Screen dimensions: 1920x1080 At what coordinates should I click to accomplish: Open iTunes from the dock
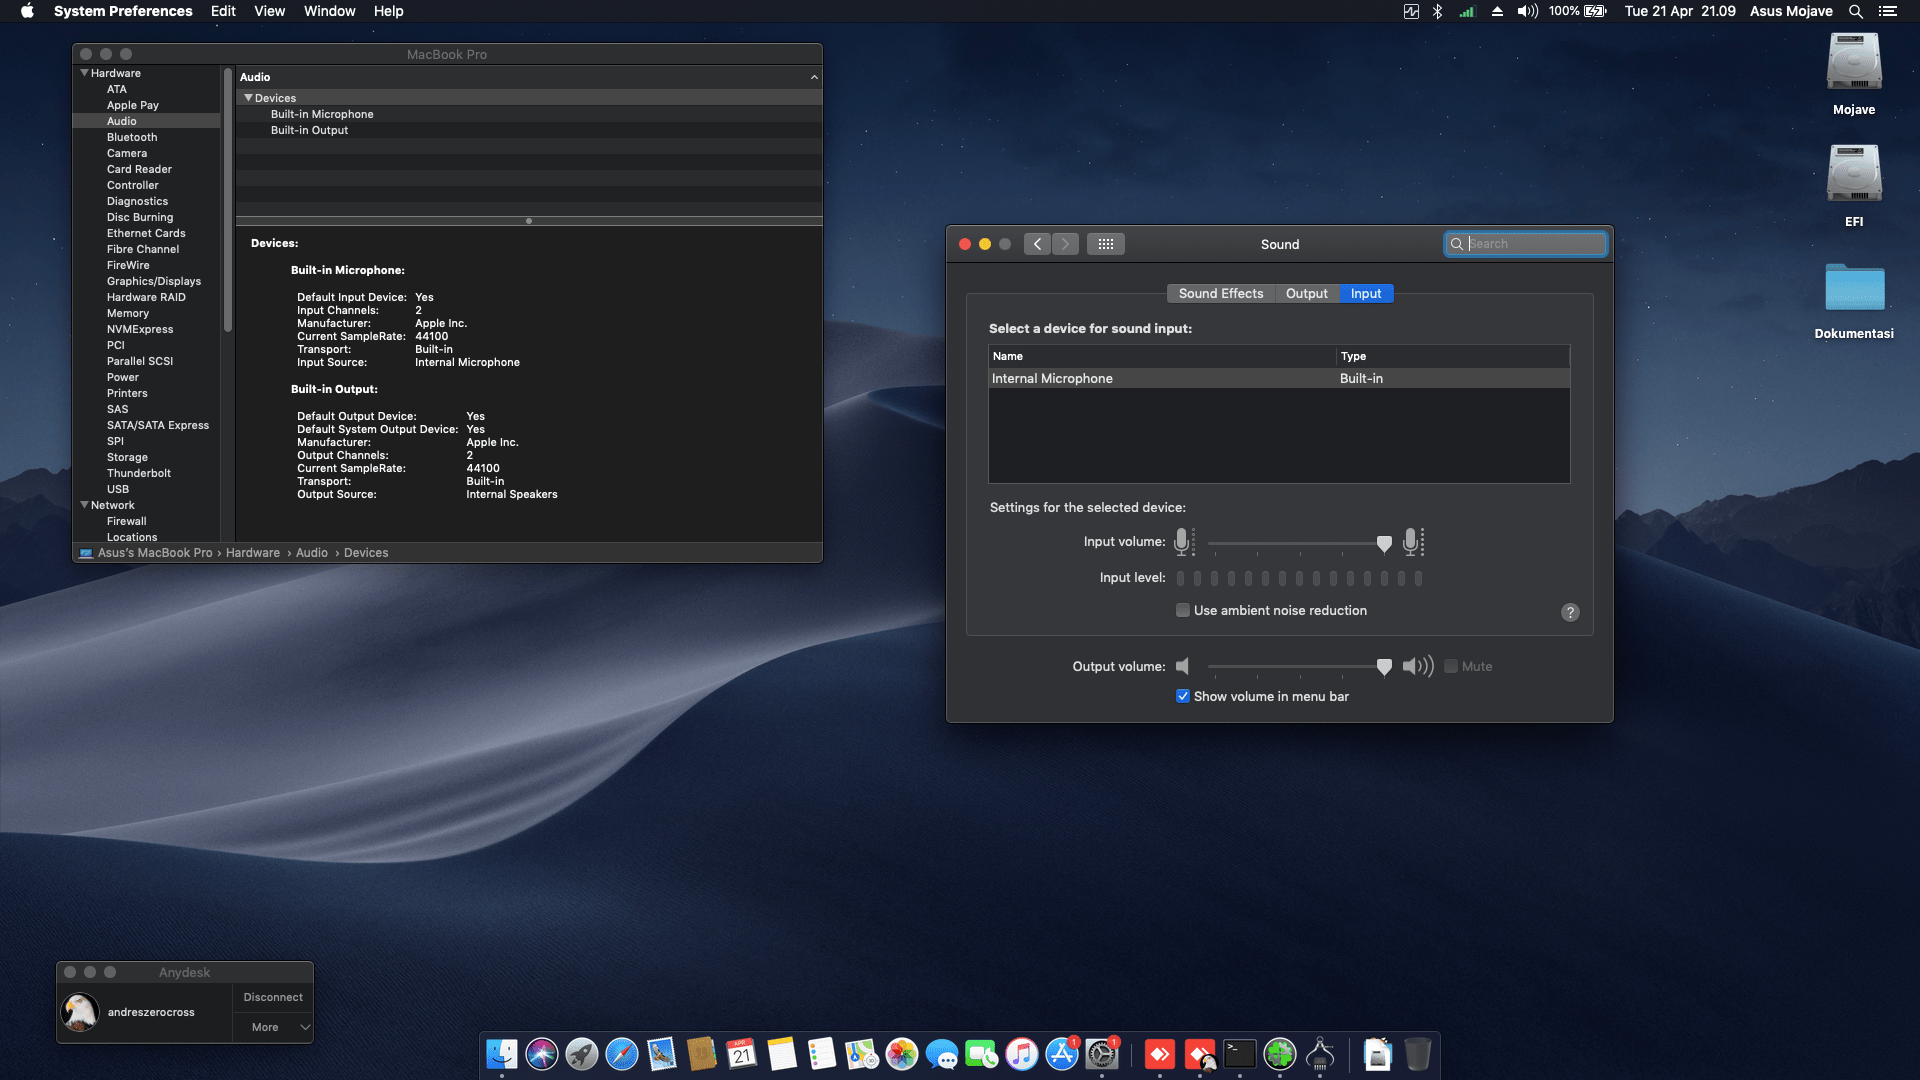pyautogui.click(x=1022, y=1054)
